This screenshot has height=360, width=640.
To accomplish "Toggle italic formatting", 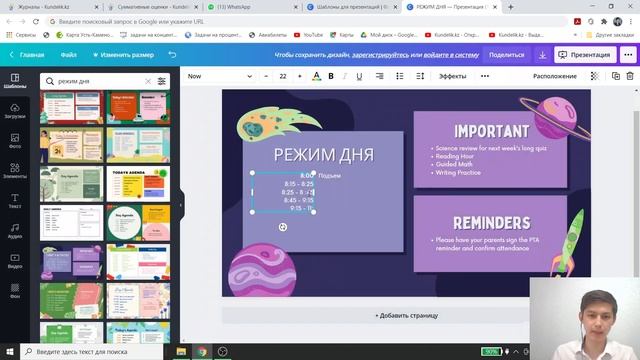I will pyautogui.click(x=345, y=76).
